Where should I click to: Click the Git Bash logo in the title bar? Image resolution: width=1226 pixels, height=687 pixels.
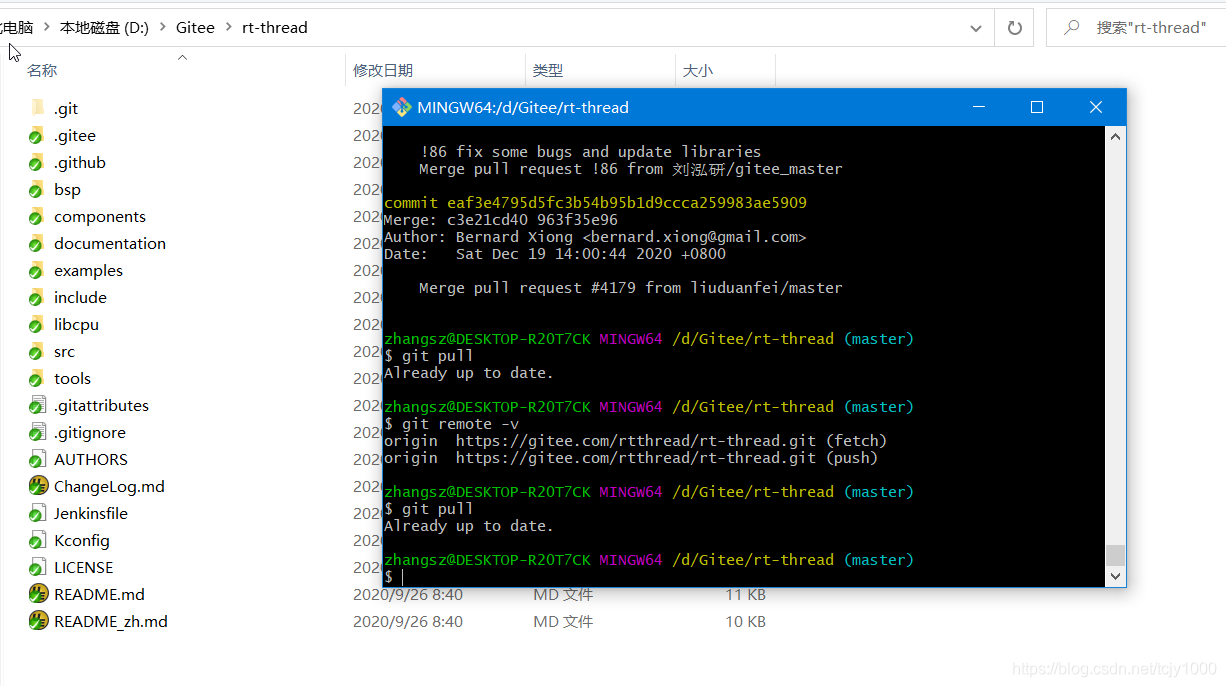tap(402, 107)
